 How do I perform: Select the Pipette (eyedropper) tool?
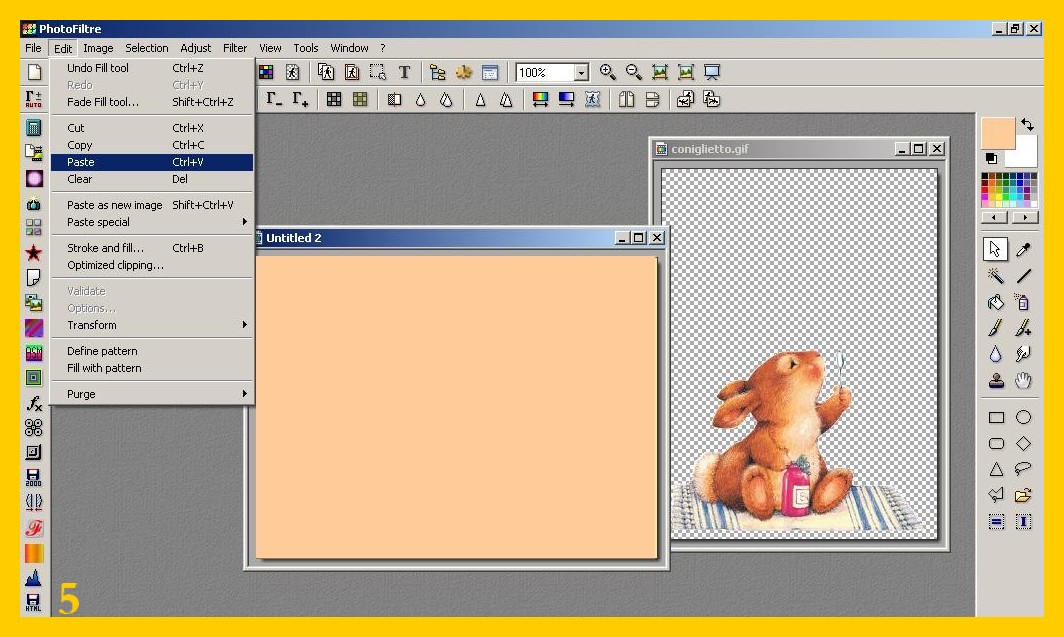[x=1023, y=250]
